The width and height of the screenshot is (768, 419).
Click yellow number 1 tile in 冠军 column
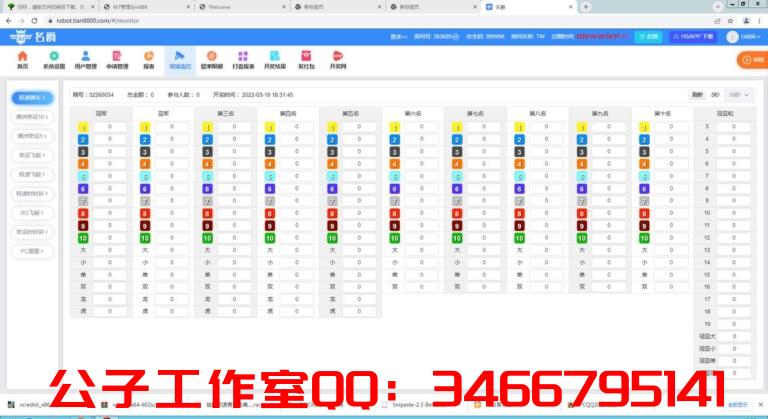[x=83, y=127]
